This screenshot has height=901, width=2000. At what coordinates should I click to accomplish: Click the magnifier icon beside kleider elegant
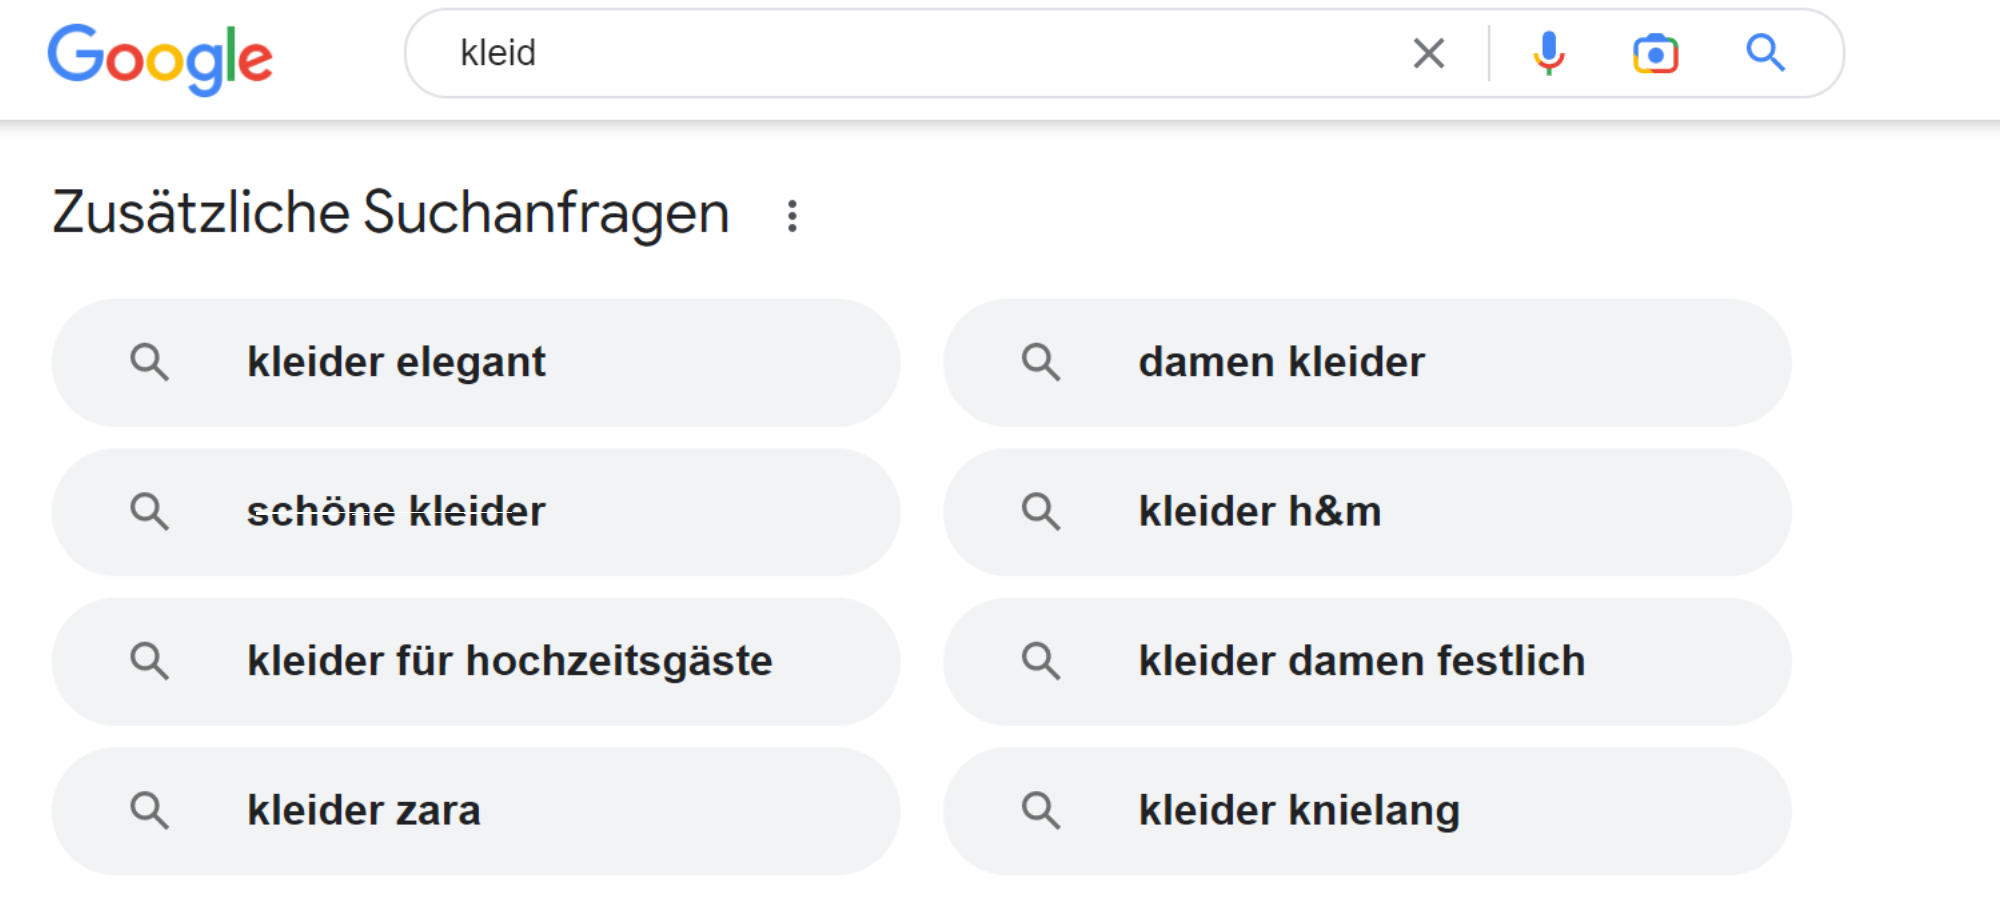pos(150,362)
